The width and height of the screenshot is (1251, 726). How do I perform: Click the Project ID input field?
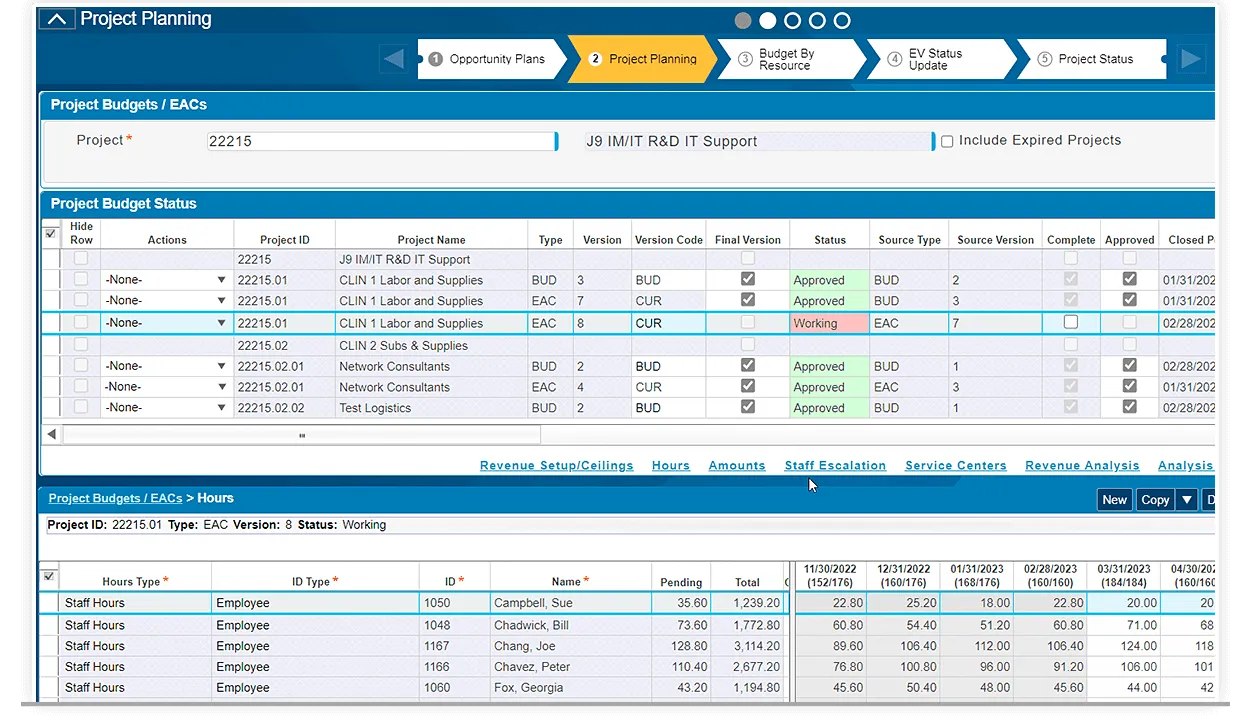point(380,142)
